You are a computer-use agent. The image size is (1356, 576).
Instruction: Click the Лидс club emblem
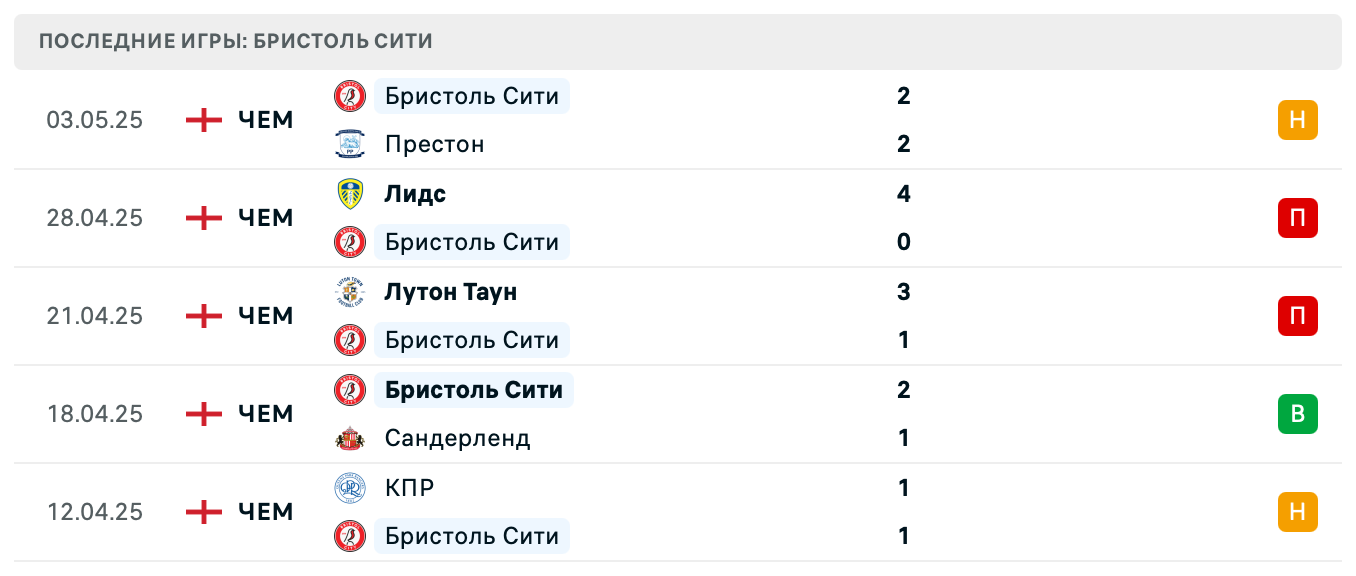click(x=348, y=194)
